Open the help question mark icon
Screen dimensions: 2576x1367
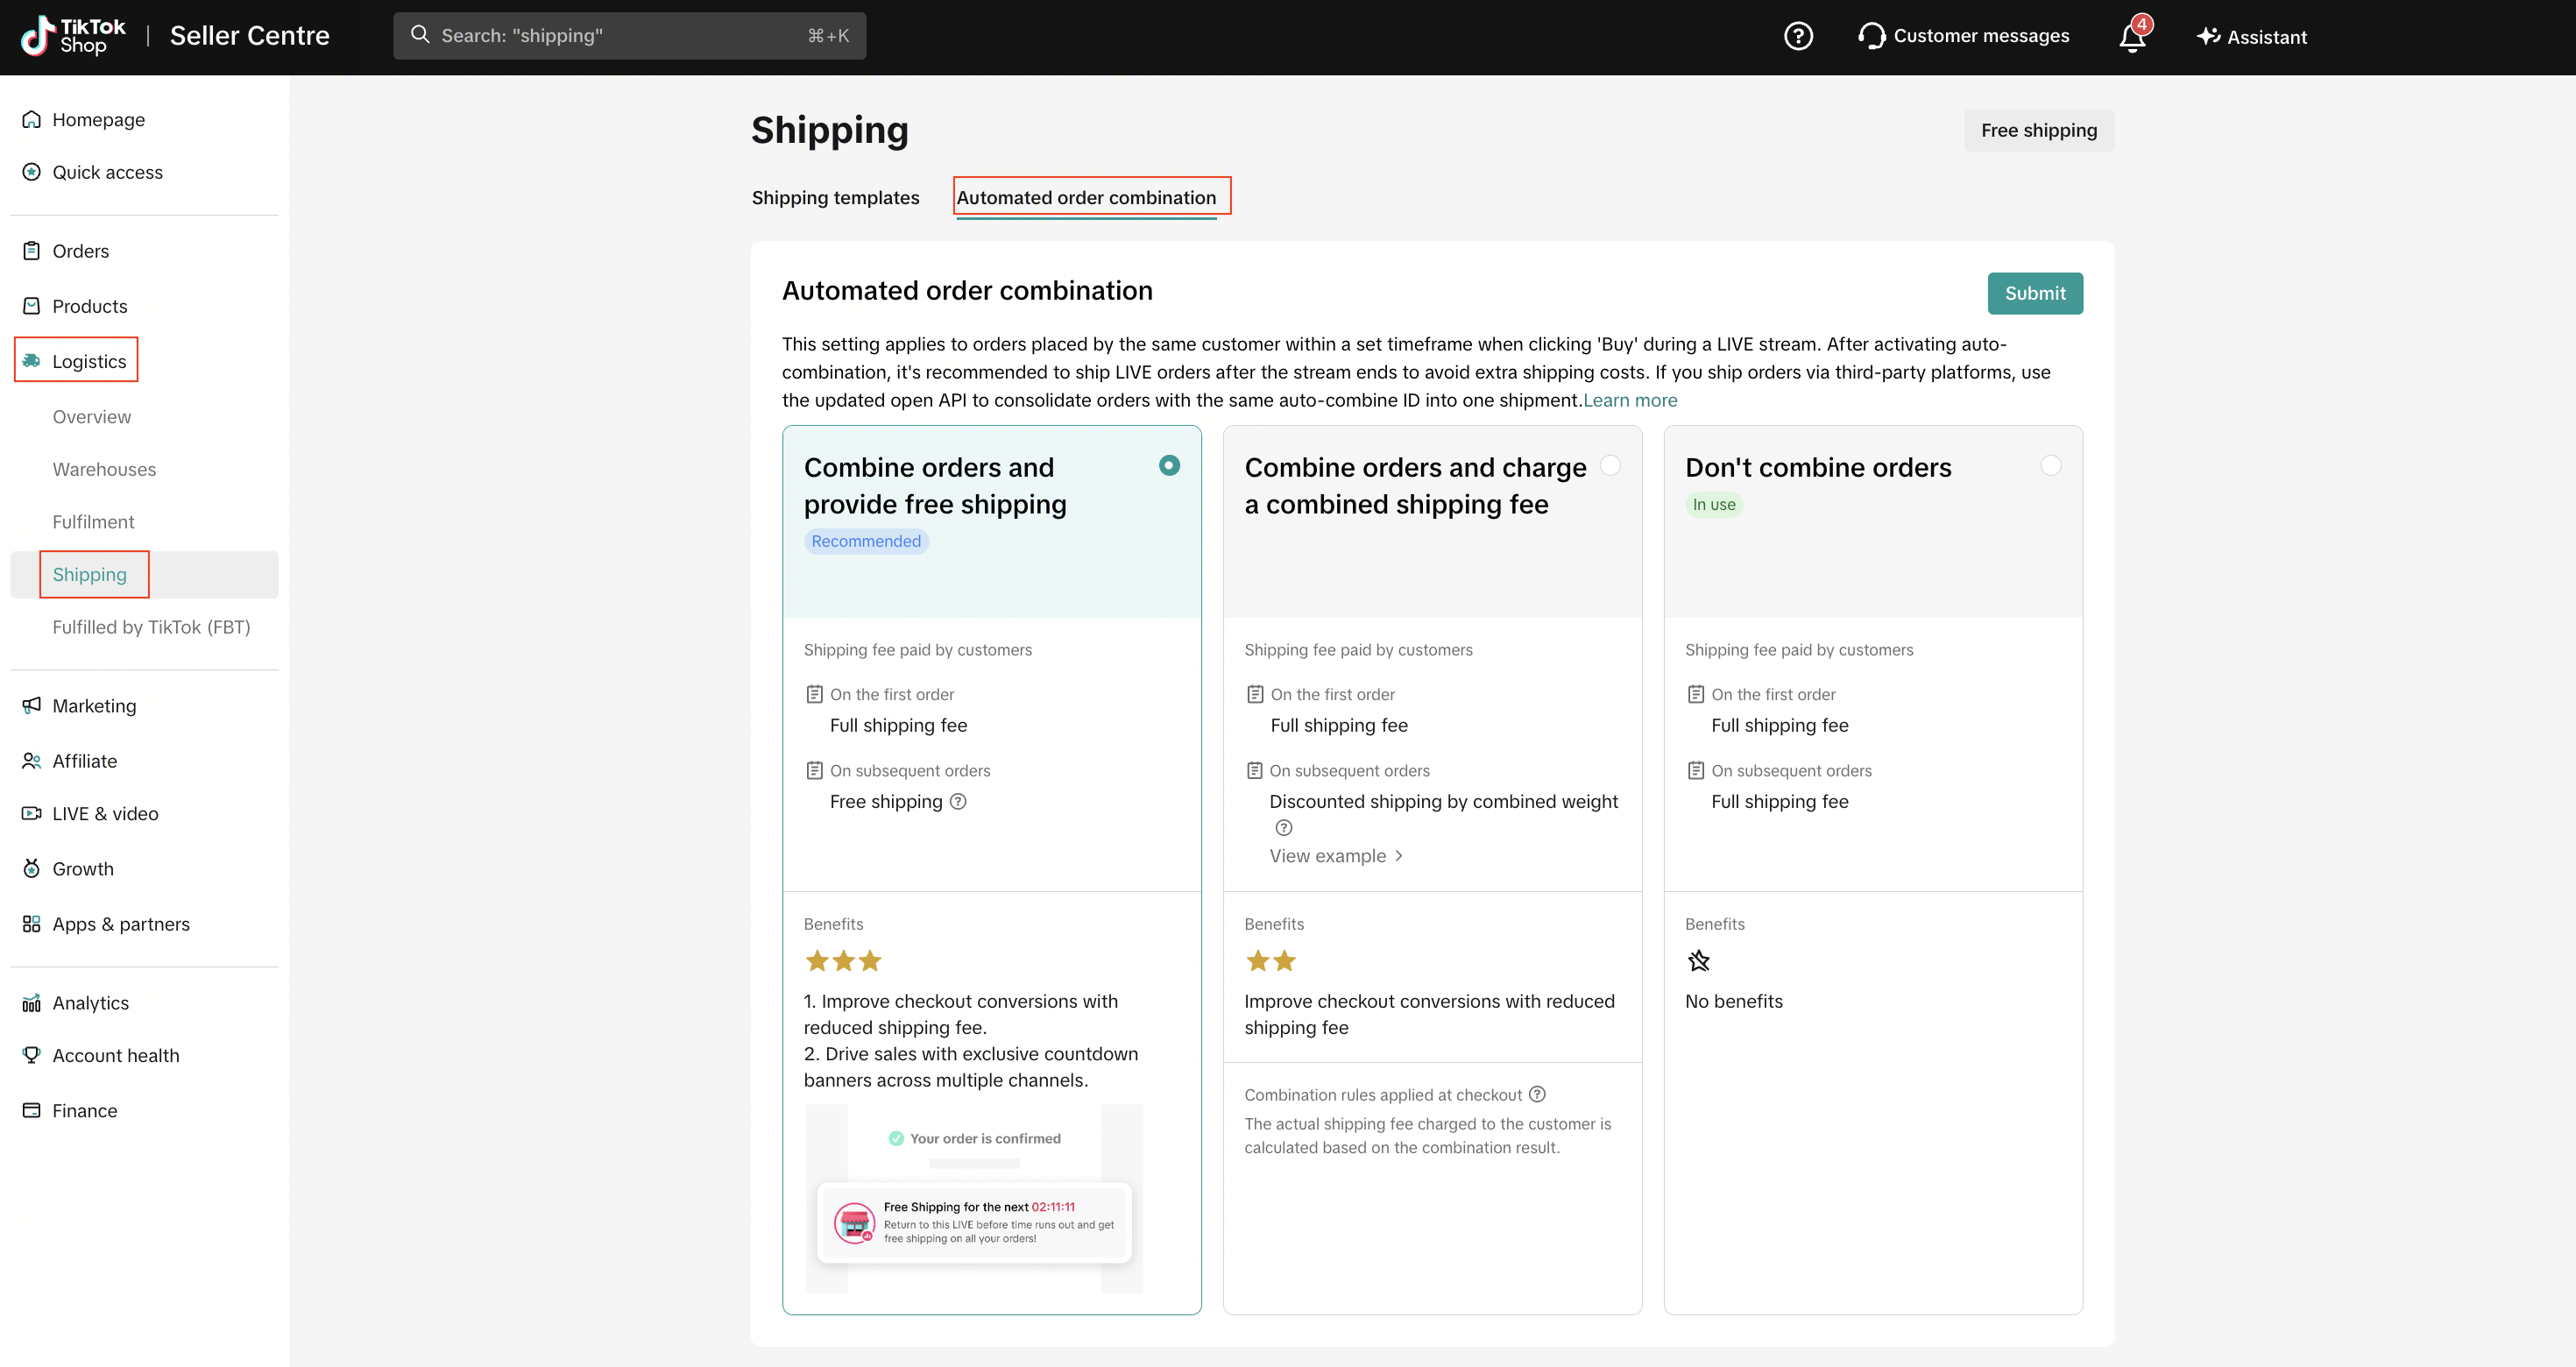coord(1798,36)
